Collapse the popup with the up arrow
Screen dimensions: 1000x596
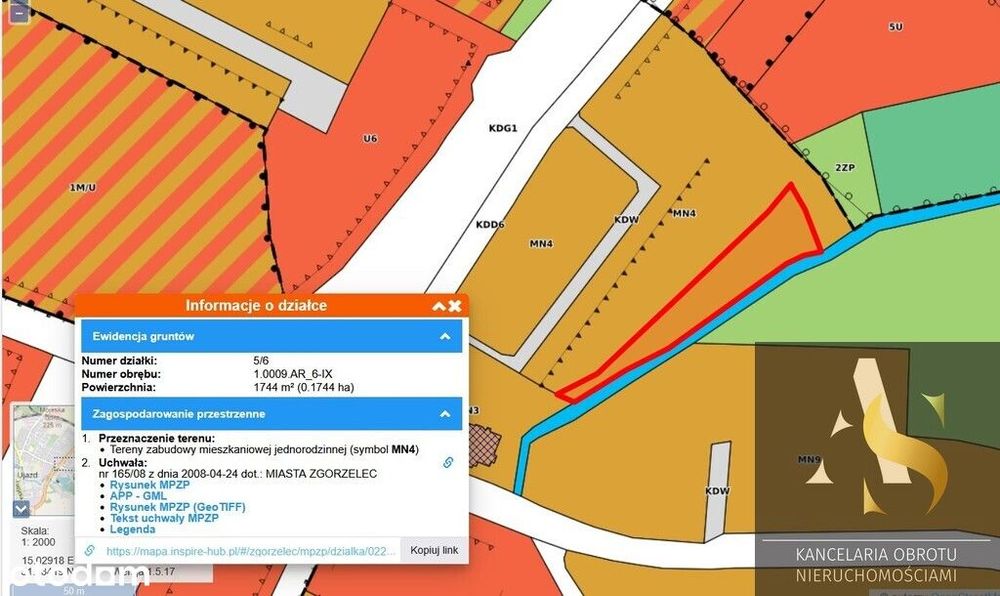pos(439,306)
